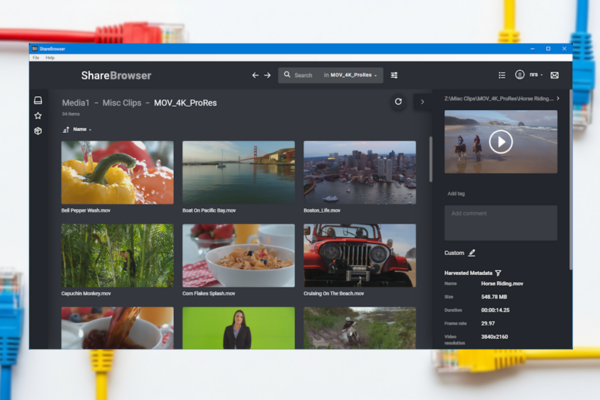Filter Harvested Metadata with funnel icon

[498, 272]
